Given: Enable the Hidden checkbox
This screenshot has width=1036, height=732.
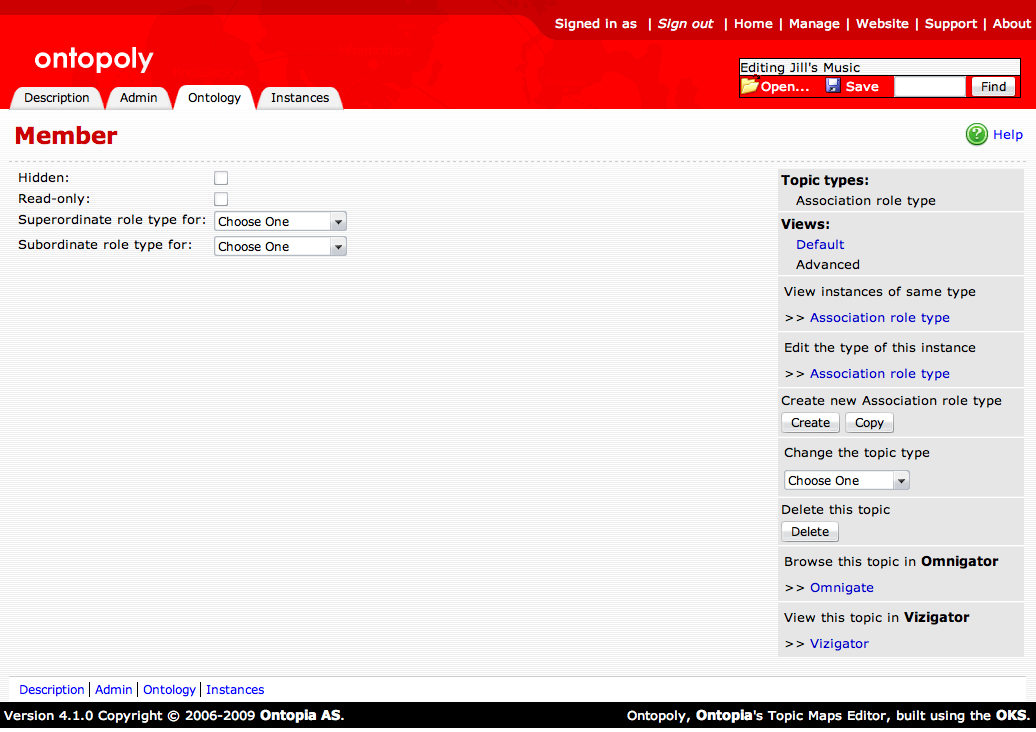Looking at the screenshot, I should coord(221,178).
